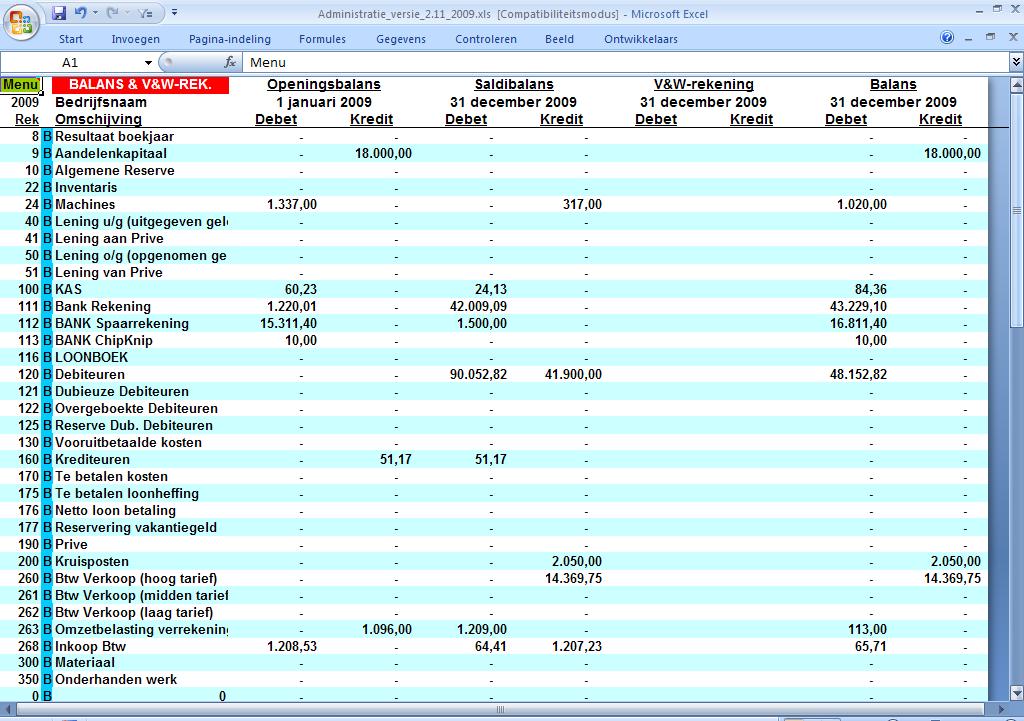Expand the Customize Quick Access Toolbar dropdown

point(175,13)
